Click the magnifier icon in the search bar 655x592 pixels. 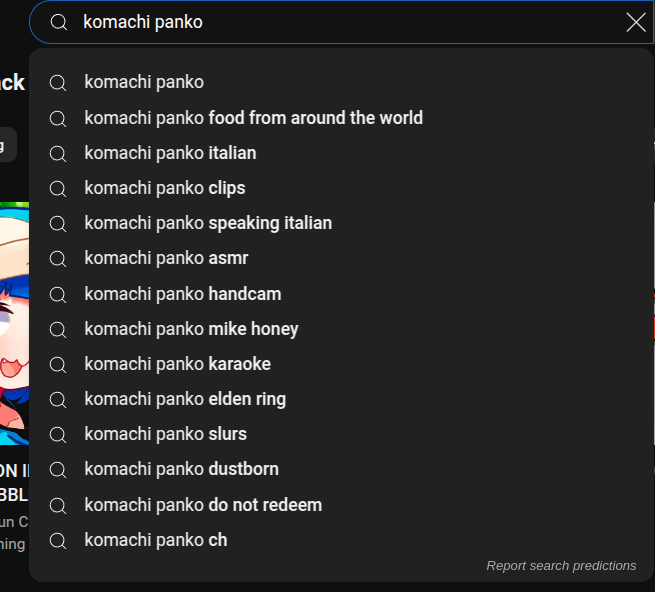(59, 22)
